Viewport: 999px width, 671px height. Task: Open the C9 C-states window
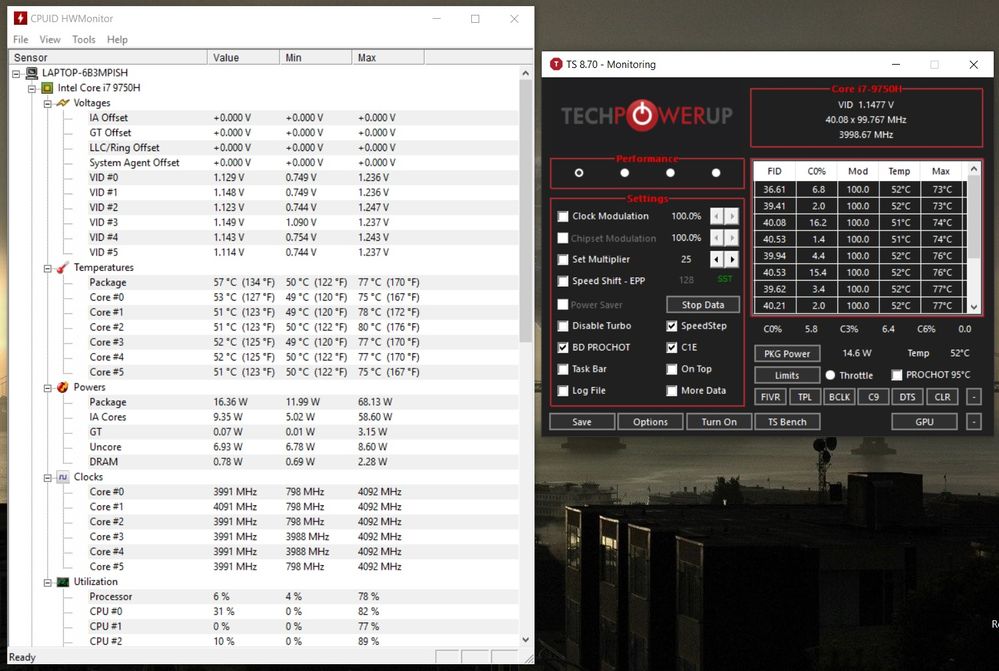click(x=873, y=397)
